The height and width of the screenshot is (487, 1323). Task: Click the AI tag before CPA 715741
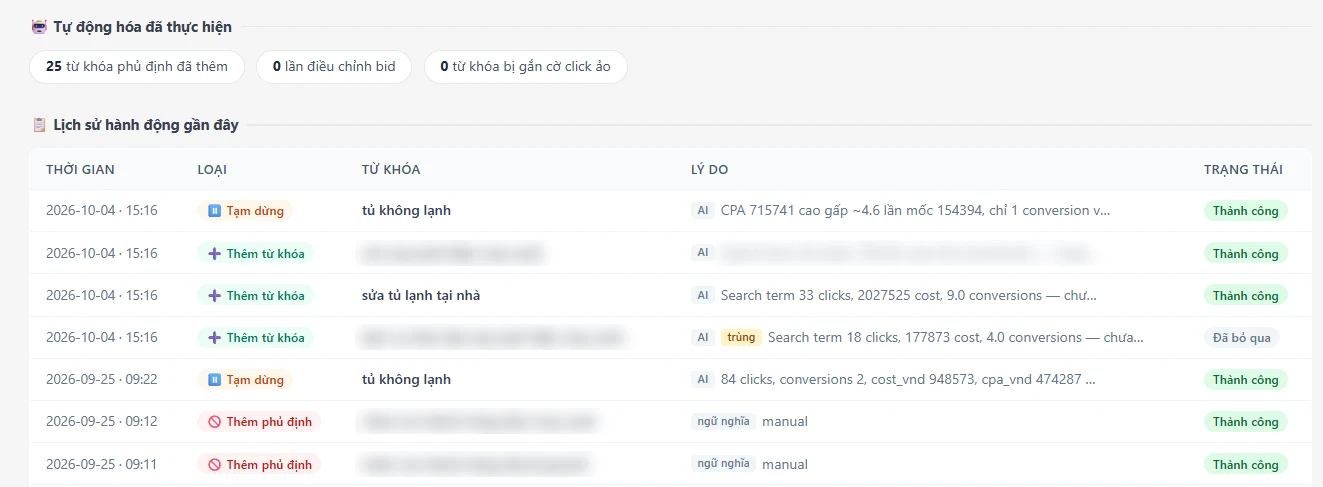click(703, 211)
